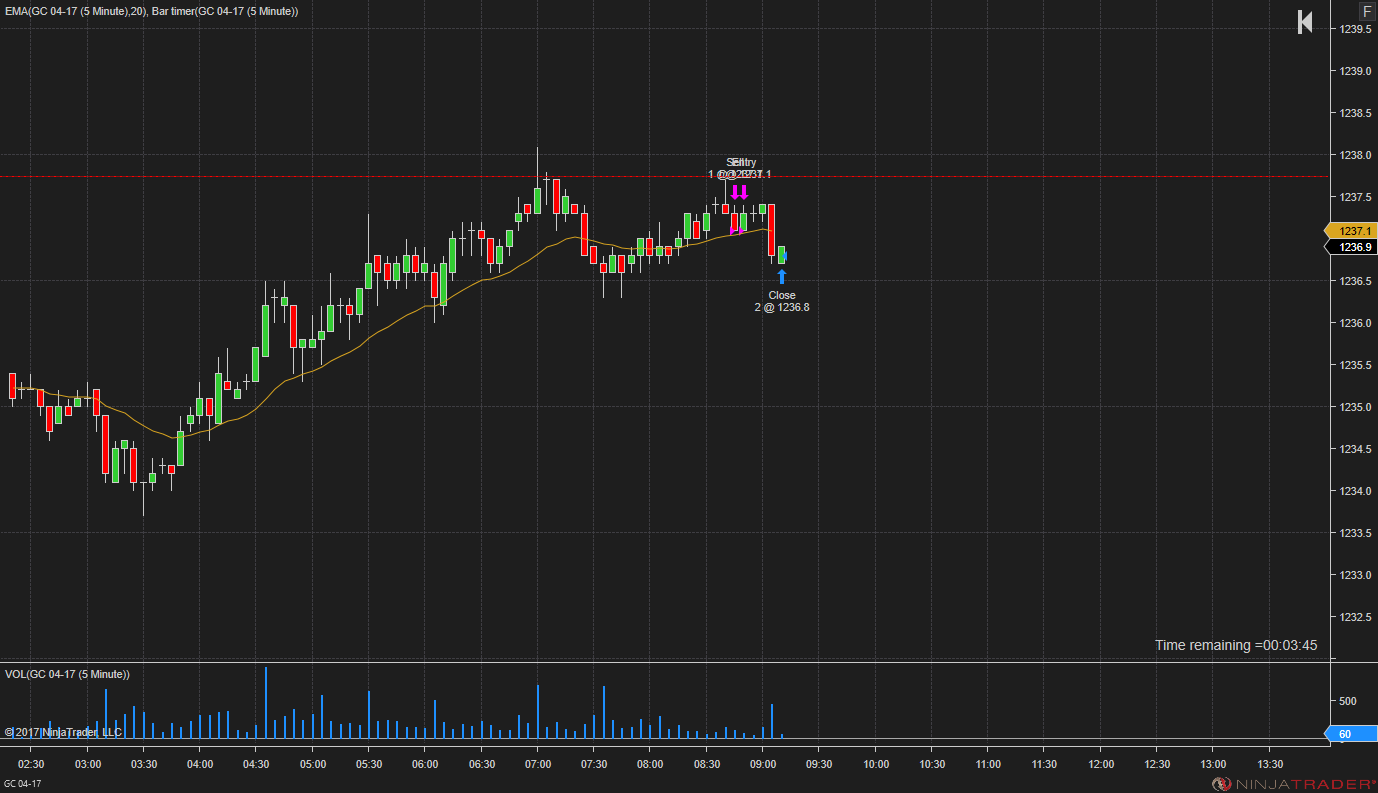Click the 02:30 time axis label
The height and width of the screenshot is (793, 1378).
pyautogui.click(x=31, y=764)
